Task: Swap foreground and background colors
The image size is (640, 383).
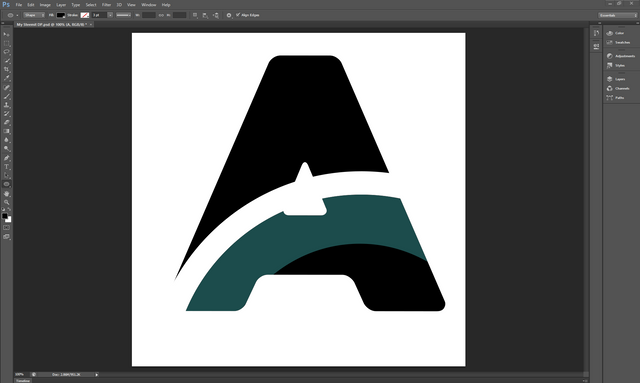Action: click(x=10, y=209)
